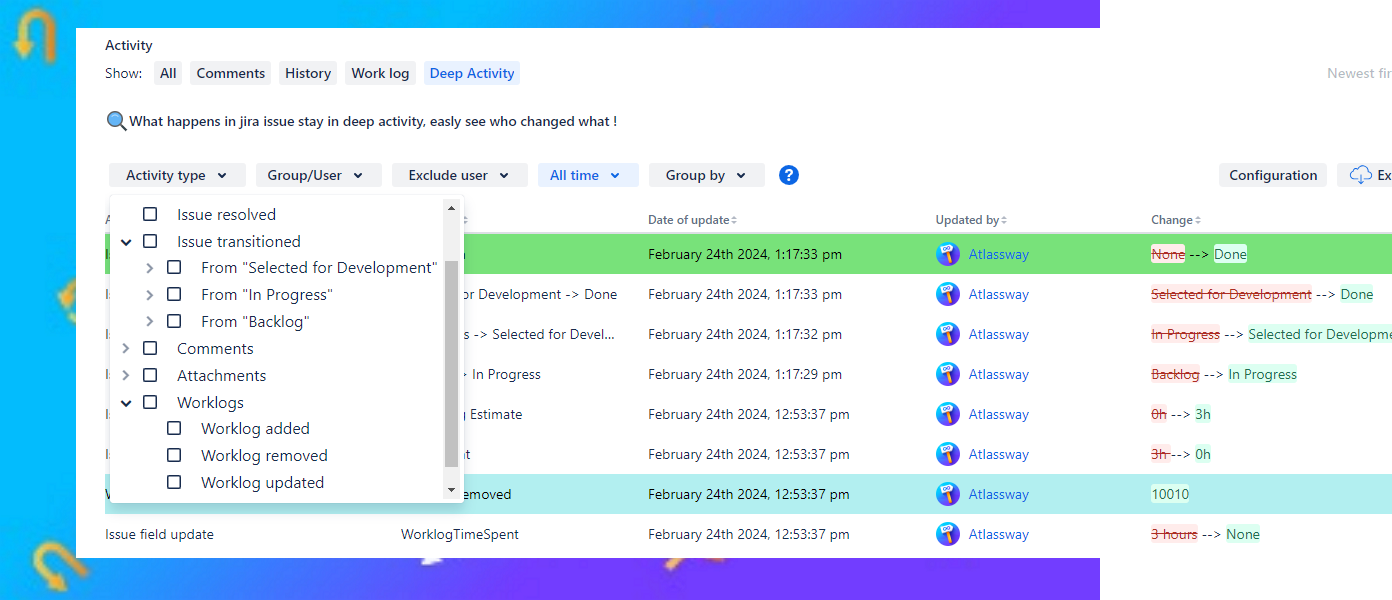This screenshot has height=600, width=1392.
Task: Click the "Done" value in the green row
Action: tap(1230, 254)
